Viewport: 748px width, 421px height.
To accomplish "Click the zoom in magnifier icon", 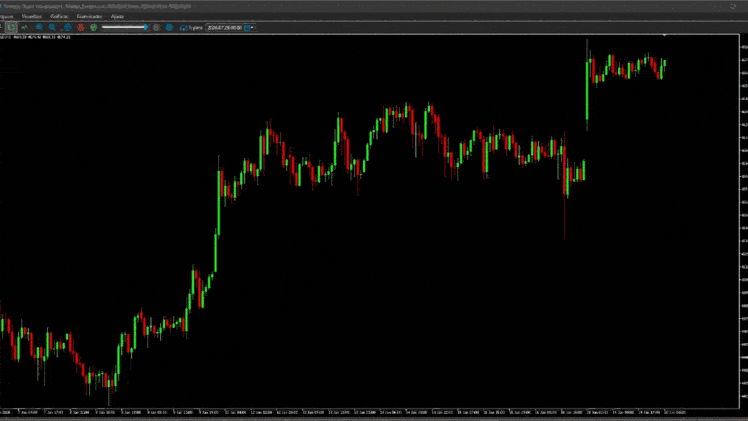I will coord(39,27).
